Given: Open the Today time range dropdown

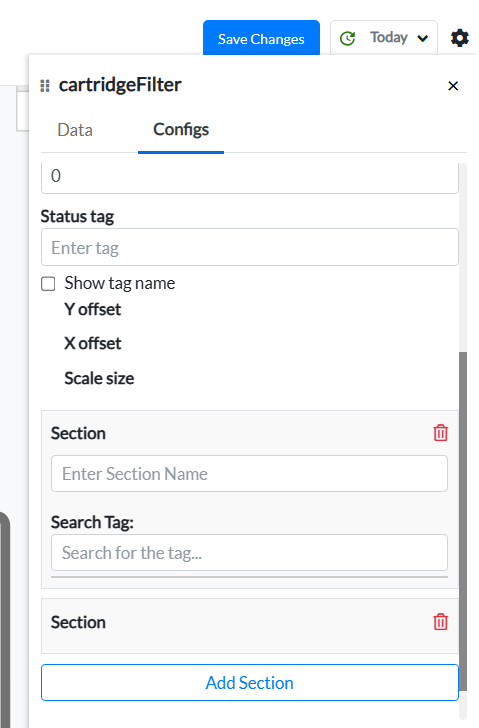Looking at the screenshot, I should click(x=384, y=38).
